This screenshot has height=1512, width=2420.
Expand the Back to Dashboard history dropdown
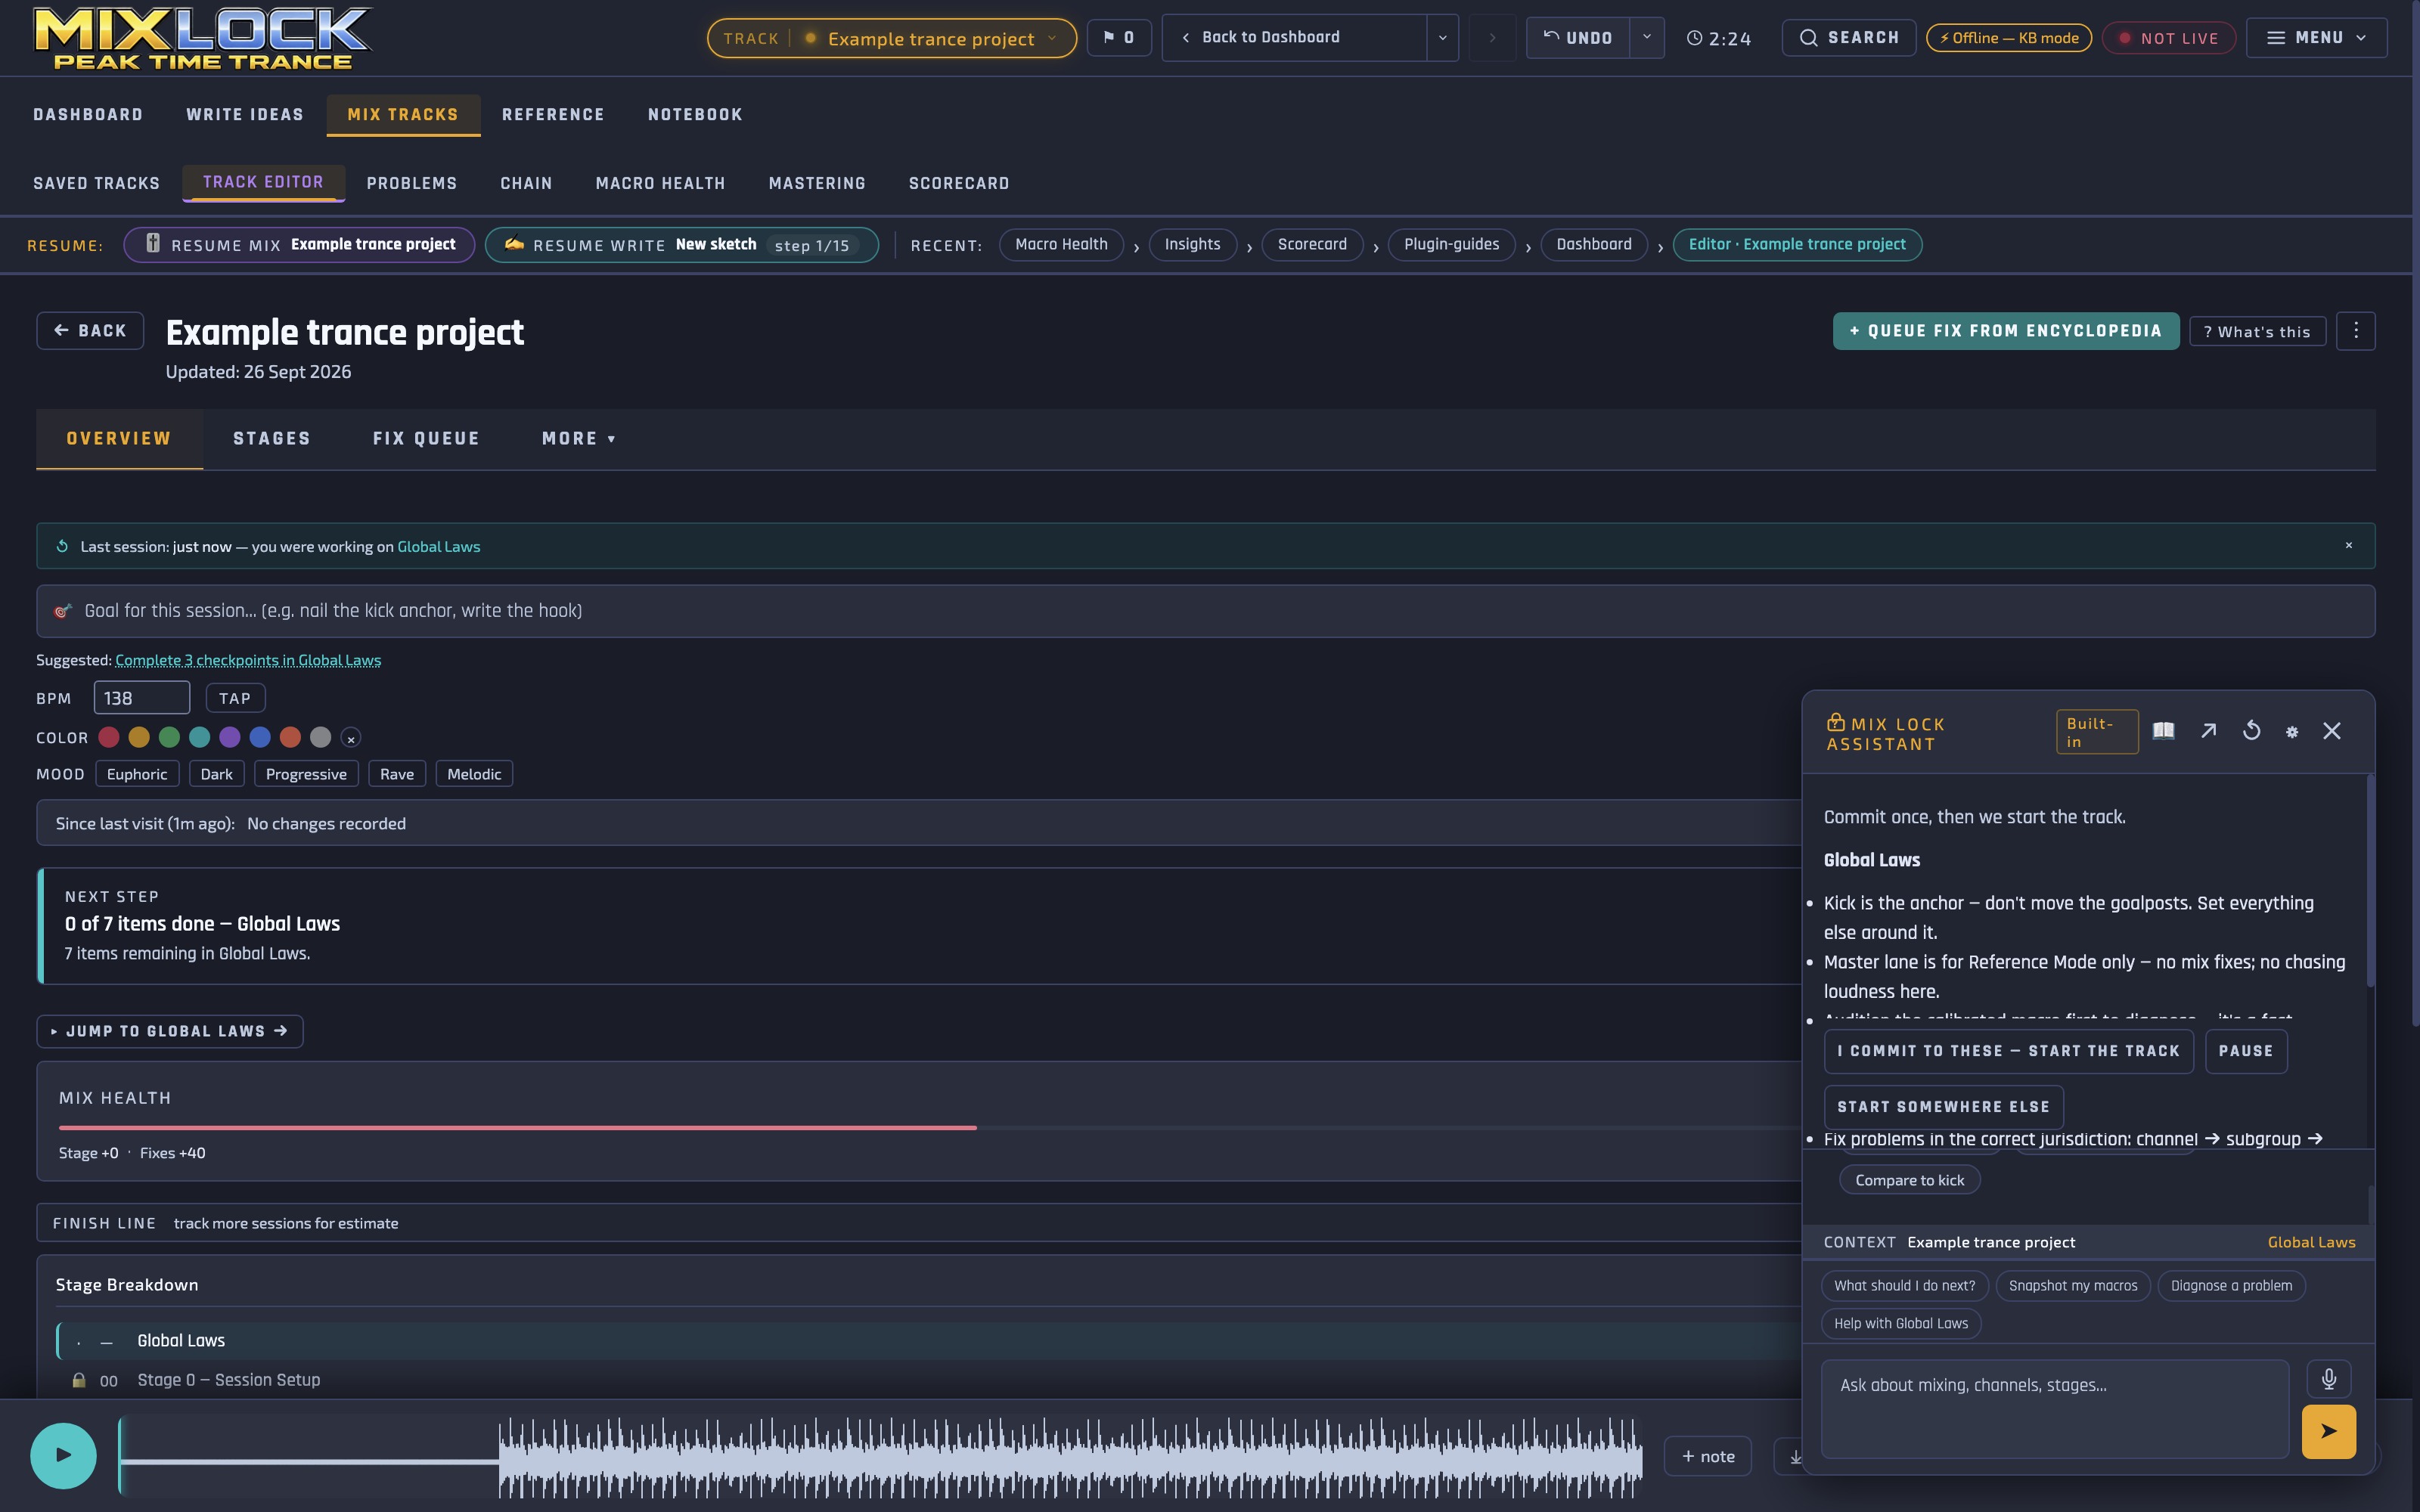pyautogui.click(x=1442, y=38)
